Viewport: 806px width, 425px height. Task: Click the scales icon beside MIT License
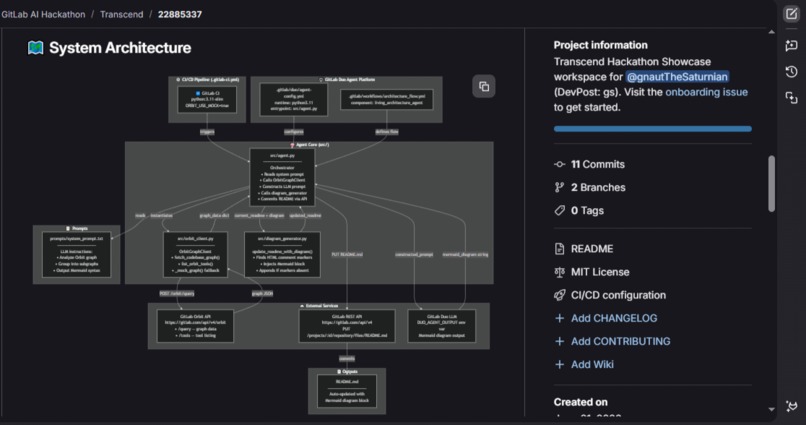click(x=559, y=272)
